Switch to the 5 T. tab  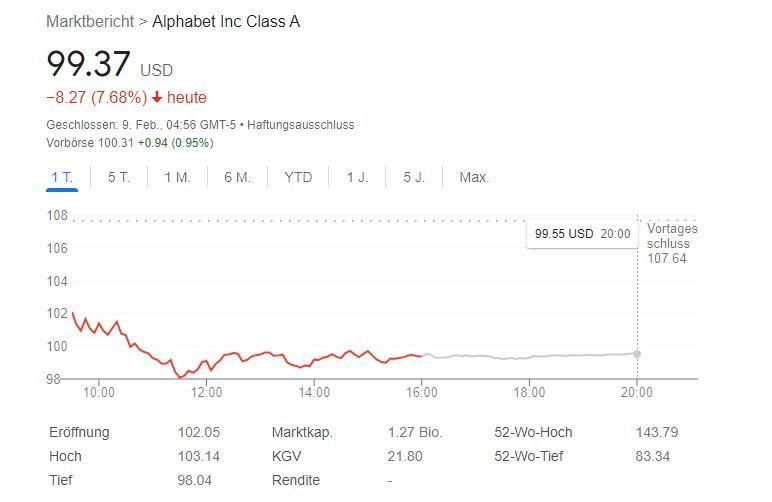coord(119,177)
